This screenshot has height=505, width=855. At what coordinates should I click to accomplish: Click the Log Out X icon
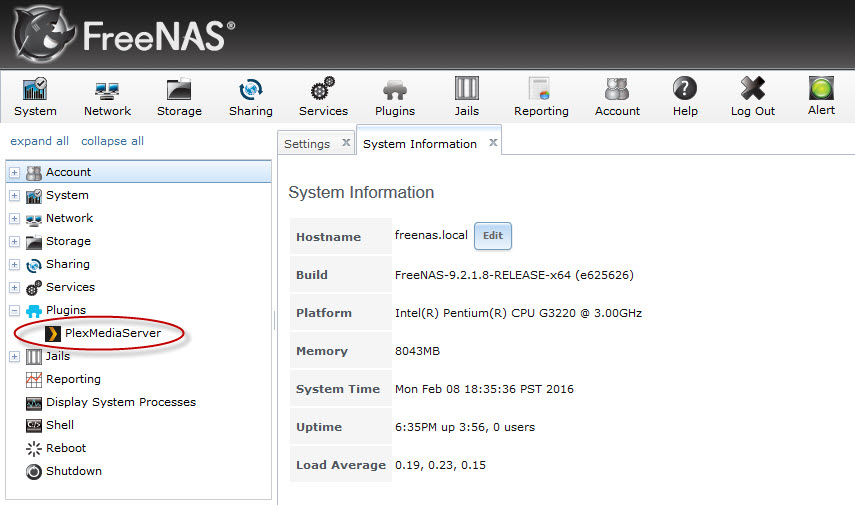pyautogui.click(x=752, y=88)
